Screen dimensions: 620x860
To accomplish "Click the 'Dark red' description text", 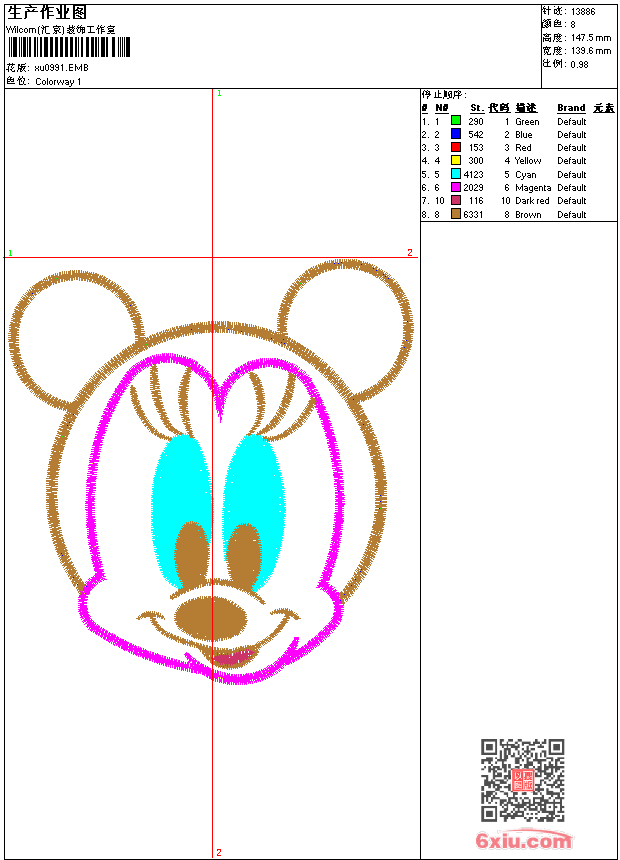I will (x=532, y=201).
